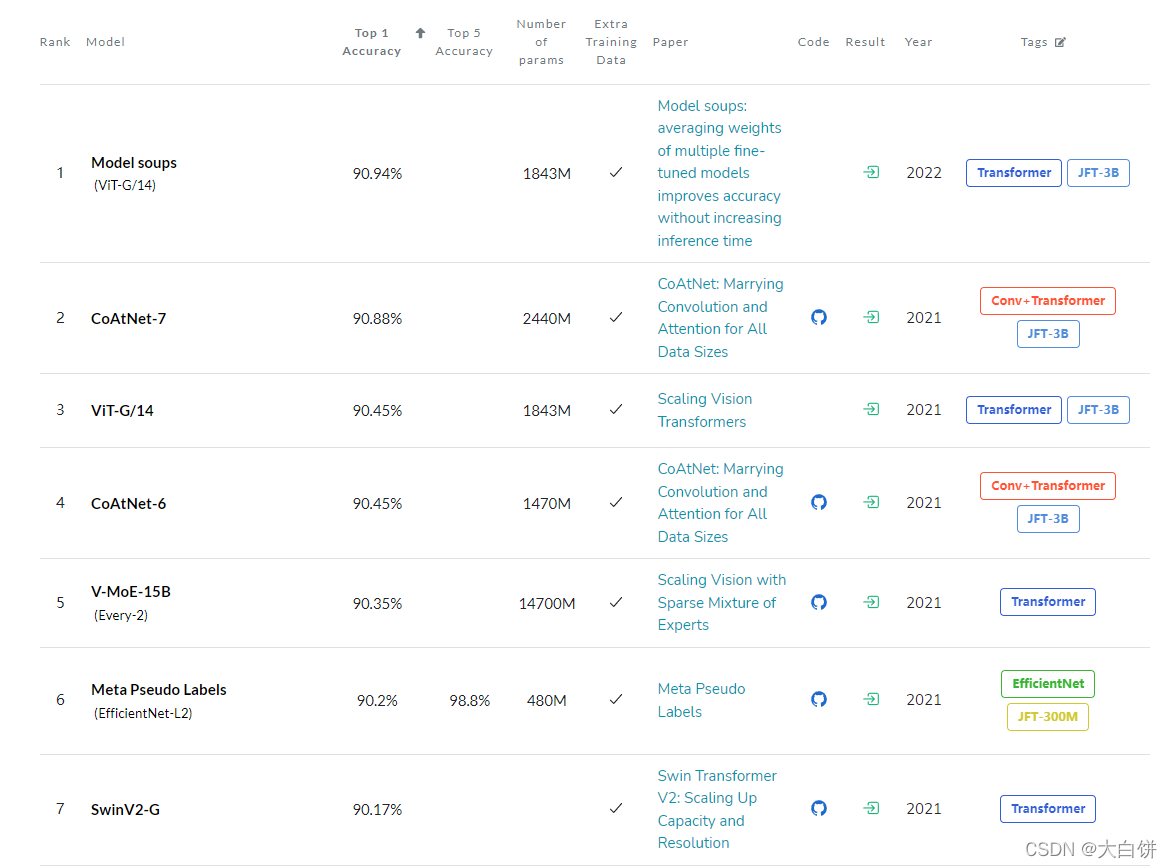
Task: Click the JFT-300M yellow tag
Action: 1048,717
